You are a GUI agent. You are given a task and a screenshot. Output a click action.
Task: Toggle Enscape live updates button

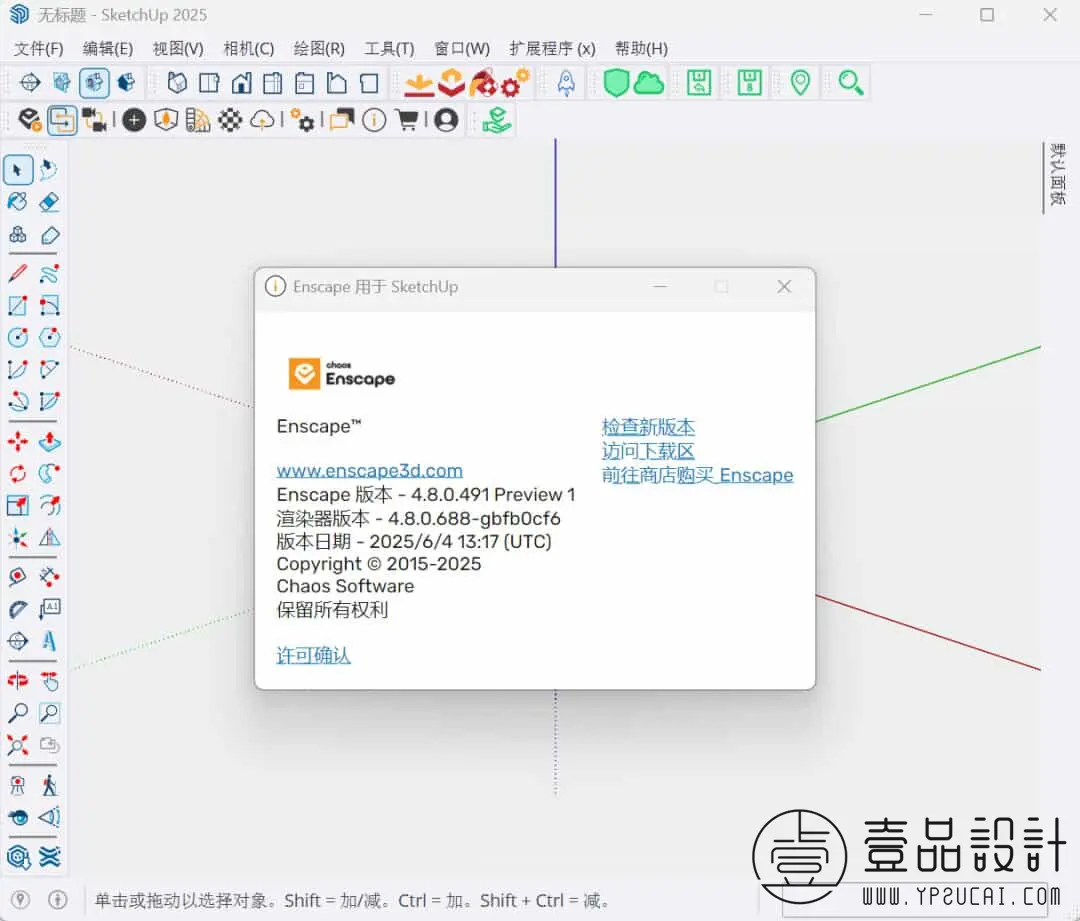tap(62, 121)
